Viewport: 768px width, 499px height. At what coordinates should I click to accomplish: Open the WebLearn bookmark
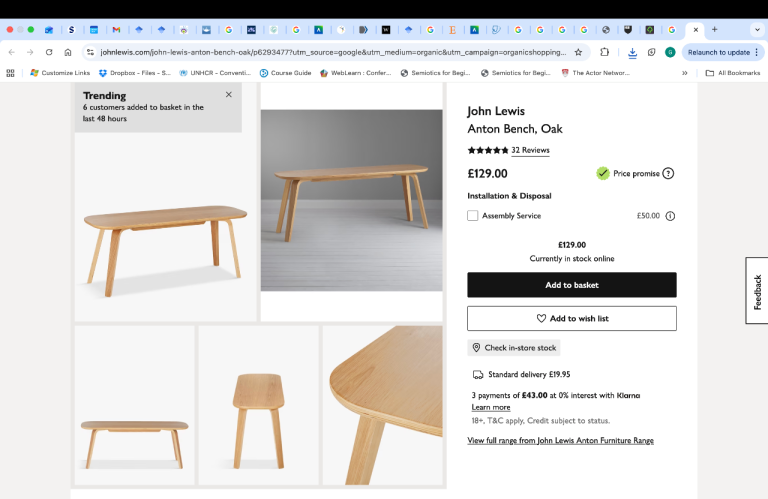(x=355, y=73)
